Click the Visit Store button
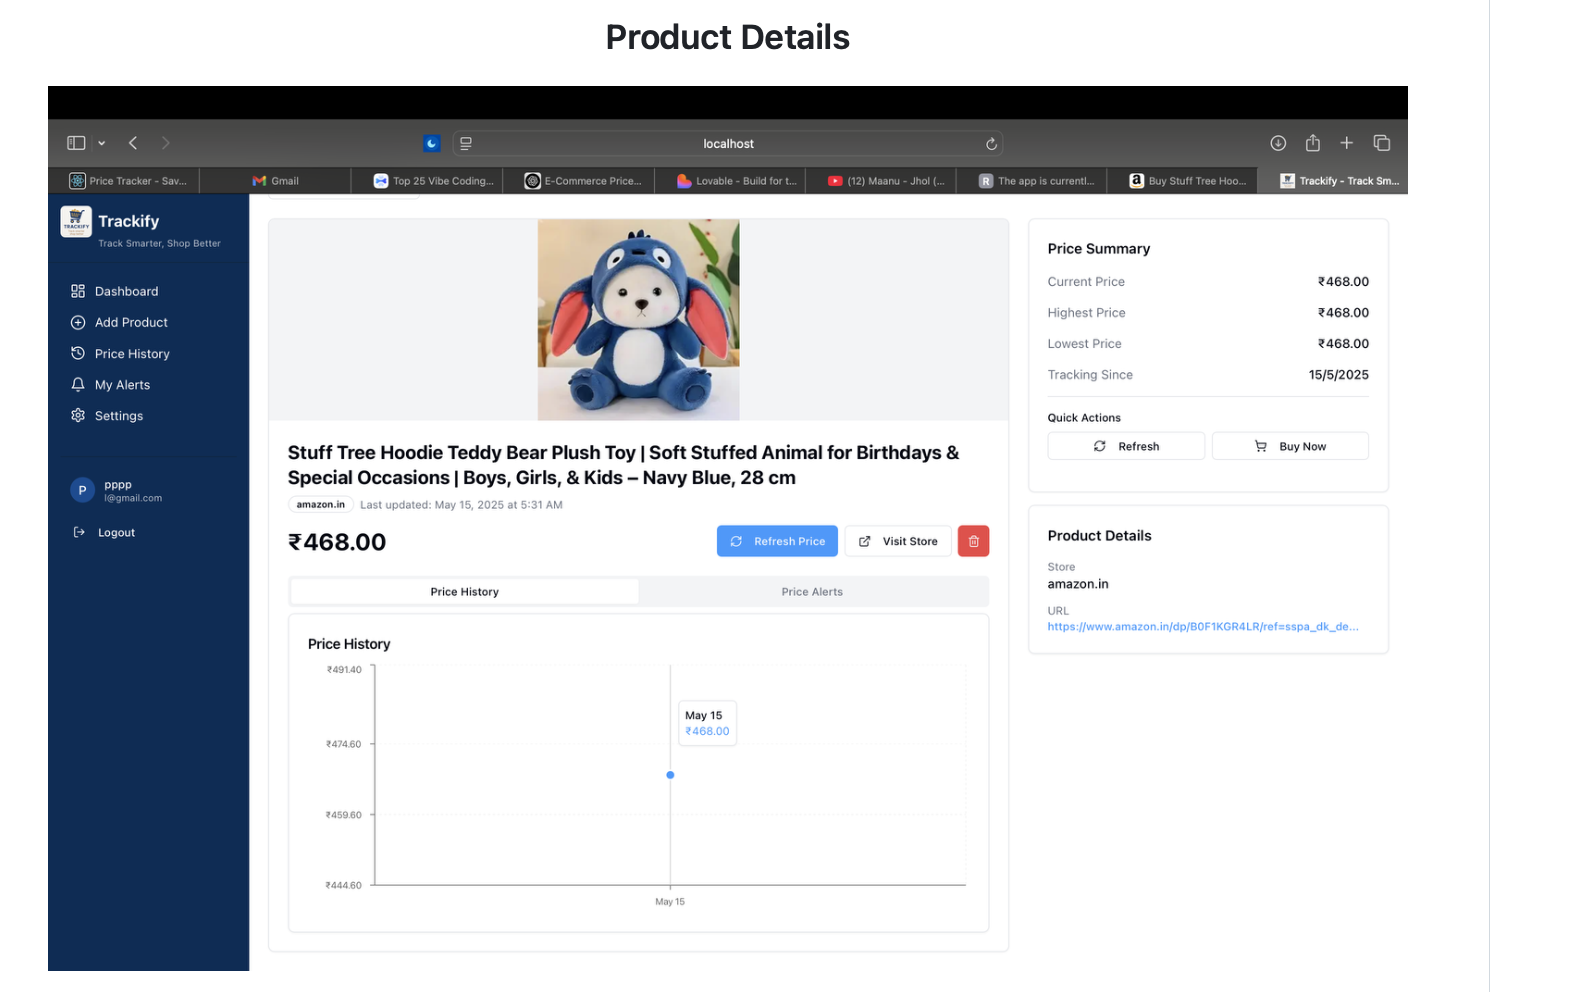Screen dimensions: 1578x992 (898, 541)
